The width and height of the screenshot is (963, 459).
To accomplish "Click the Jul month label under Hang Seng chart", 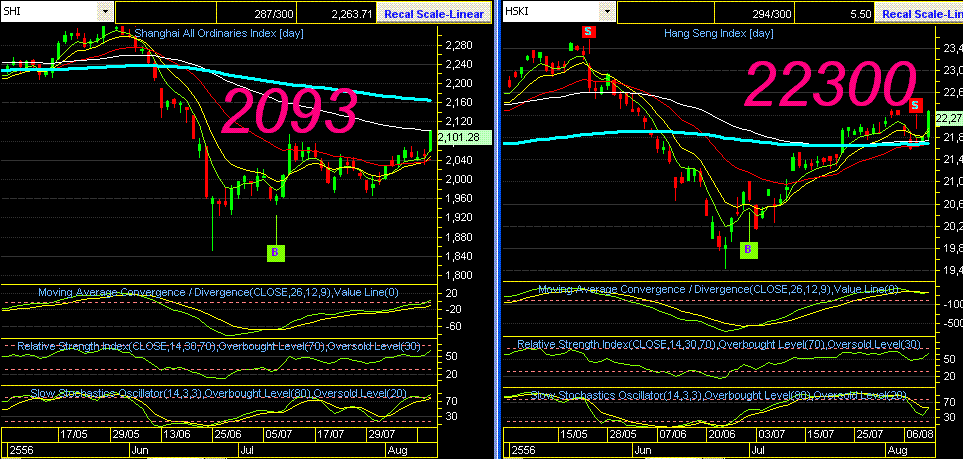I will [x=758, y=450].
